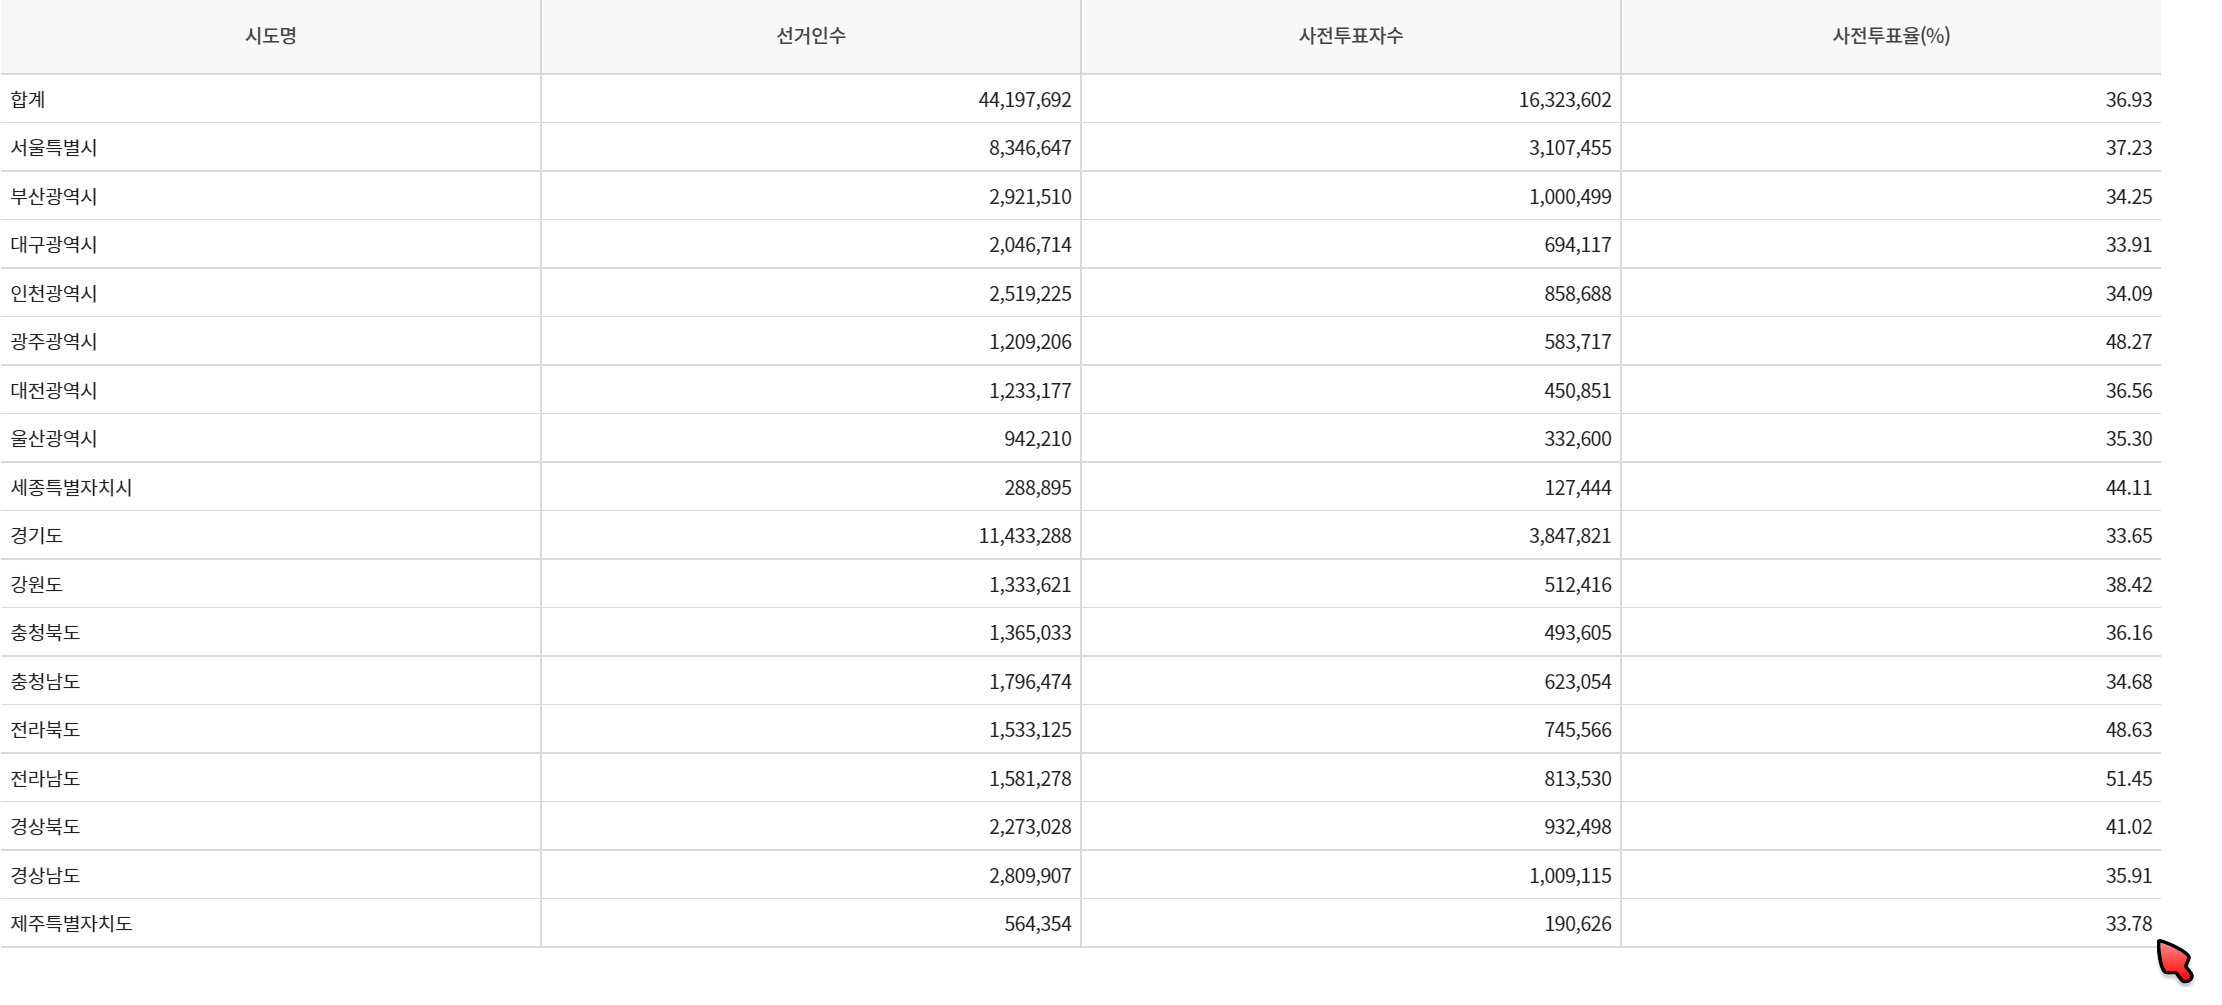This screenshot has width=2222, height=1005.
Task: Click Jeonnam turnout value 51.45
Action: (x=2129, y=779)
